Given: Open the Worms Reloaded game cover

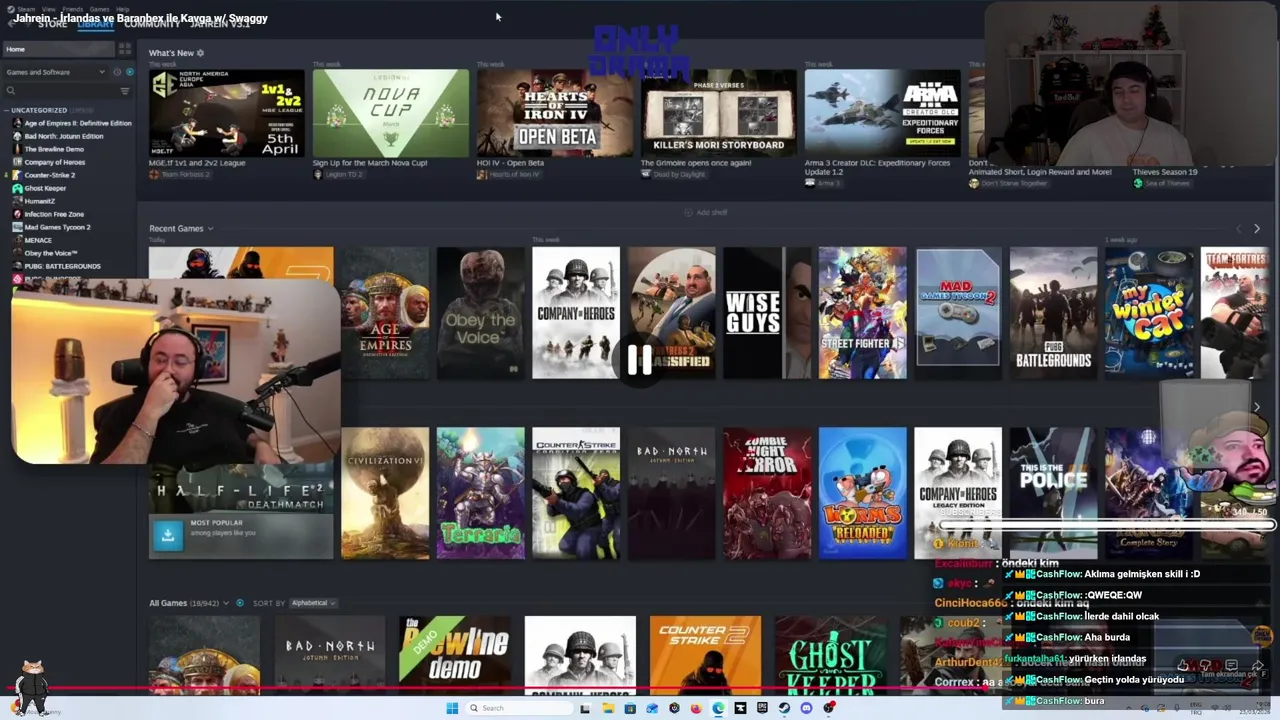Looking at the screenshot, I should click(x=862, y=493).
